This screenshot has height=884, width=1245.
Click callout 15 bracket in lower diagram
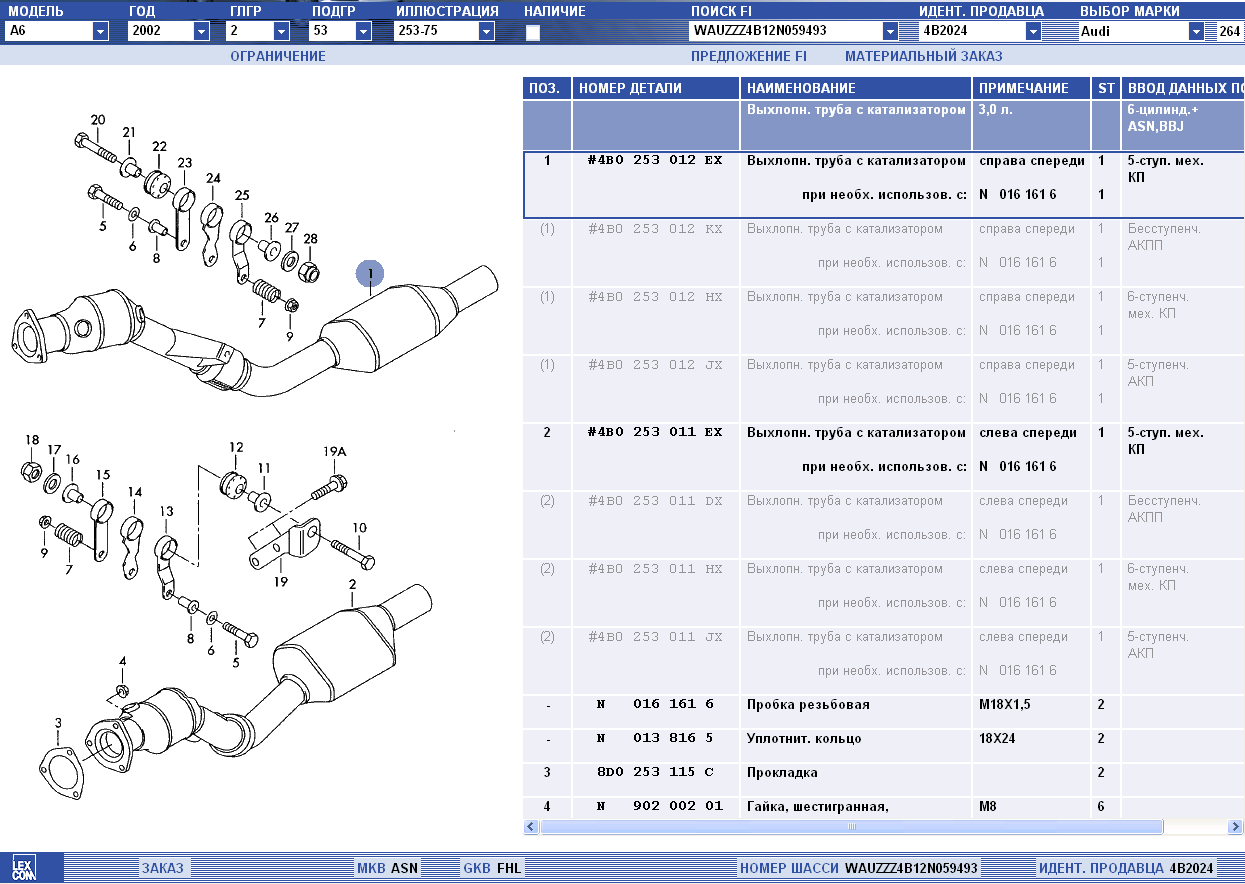(103, 475)
